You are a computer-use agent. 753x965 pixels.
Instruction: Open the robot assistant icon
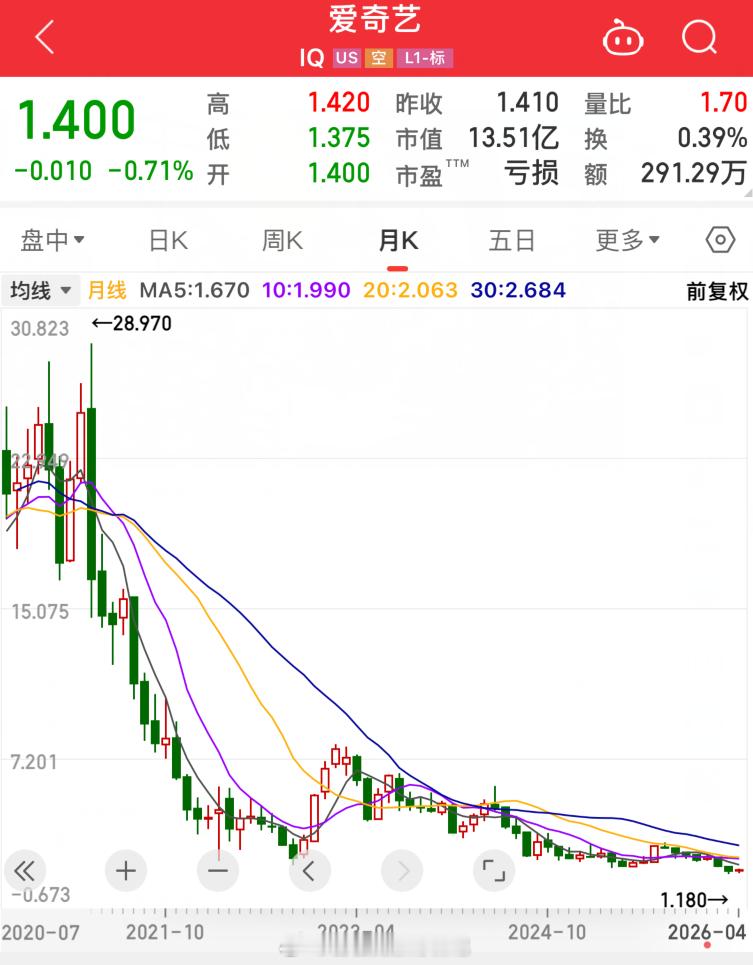pyautogui.click(x=623, y=38)
